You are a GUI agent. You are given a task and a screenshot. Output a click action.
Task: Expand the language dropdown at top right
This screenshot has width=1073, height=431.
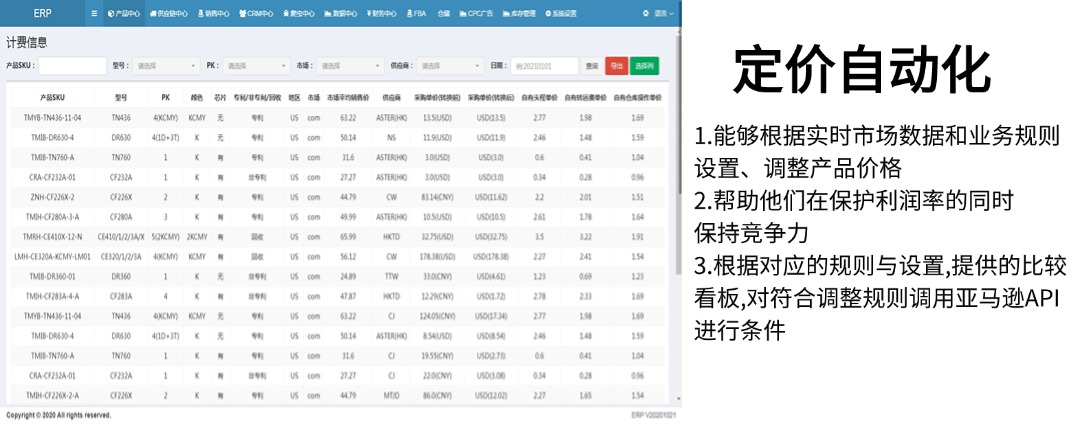[658, 14]
